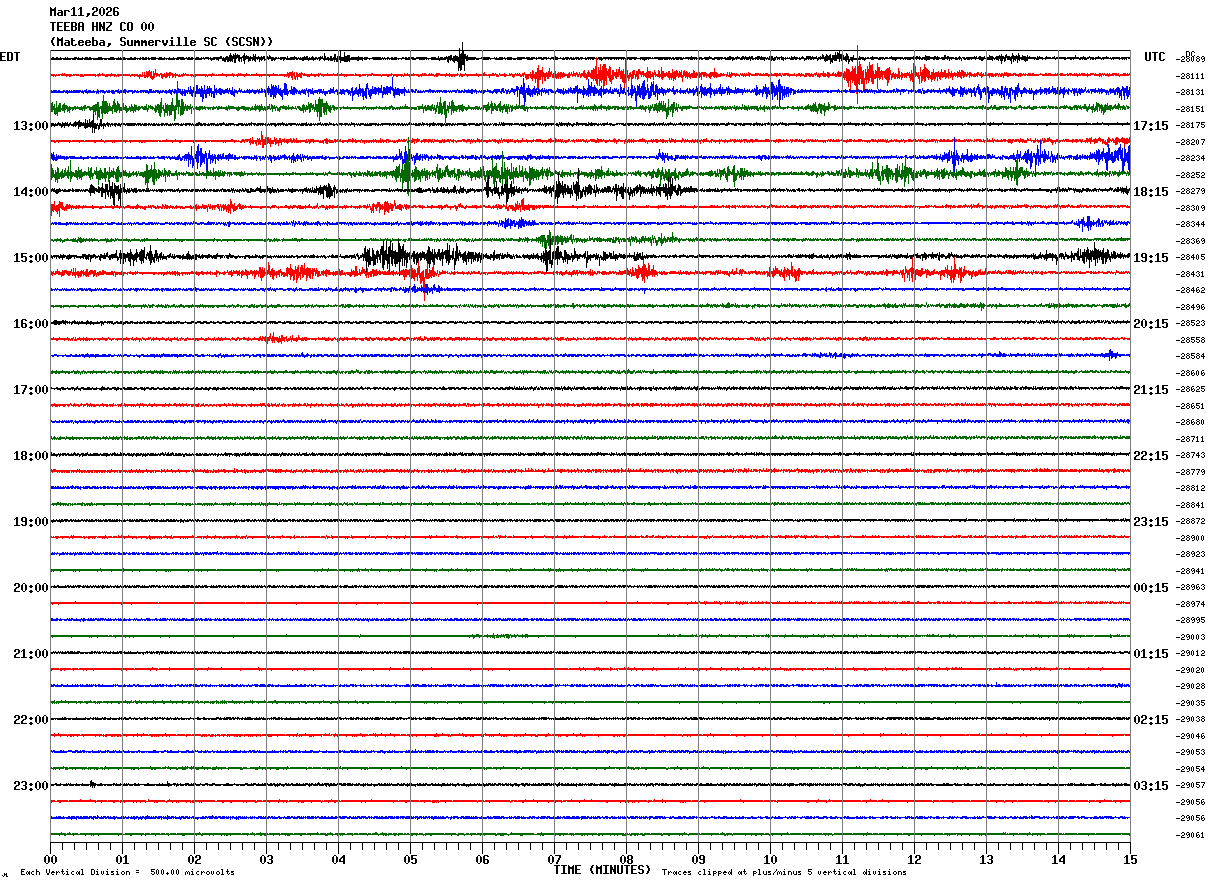Click the '15' minute tick label
Viewport: 1210px width, 886px height.
[1130, 860]
